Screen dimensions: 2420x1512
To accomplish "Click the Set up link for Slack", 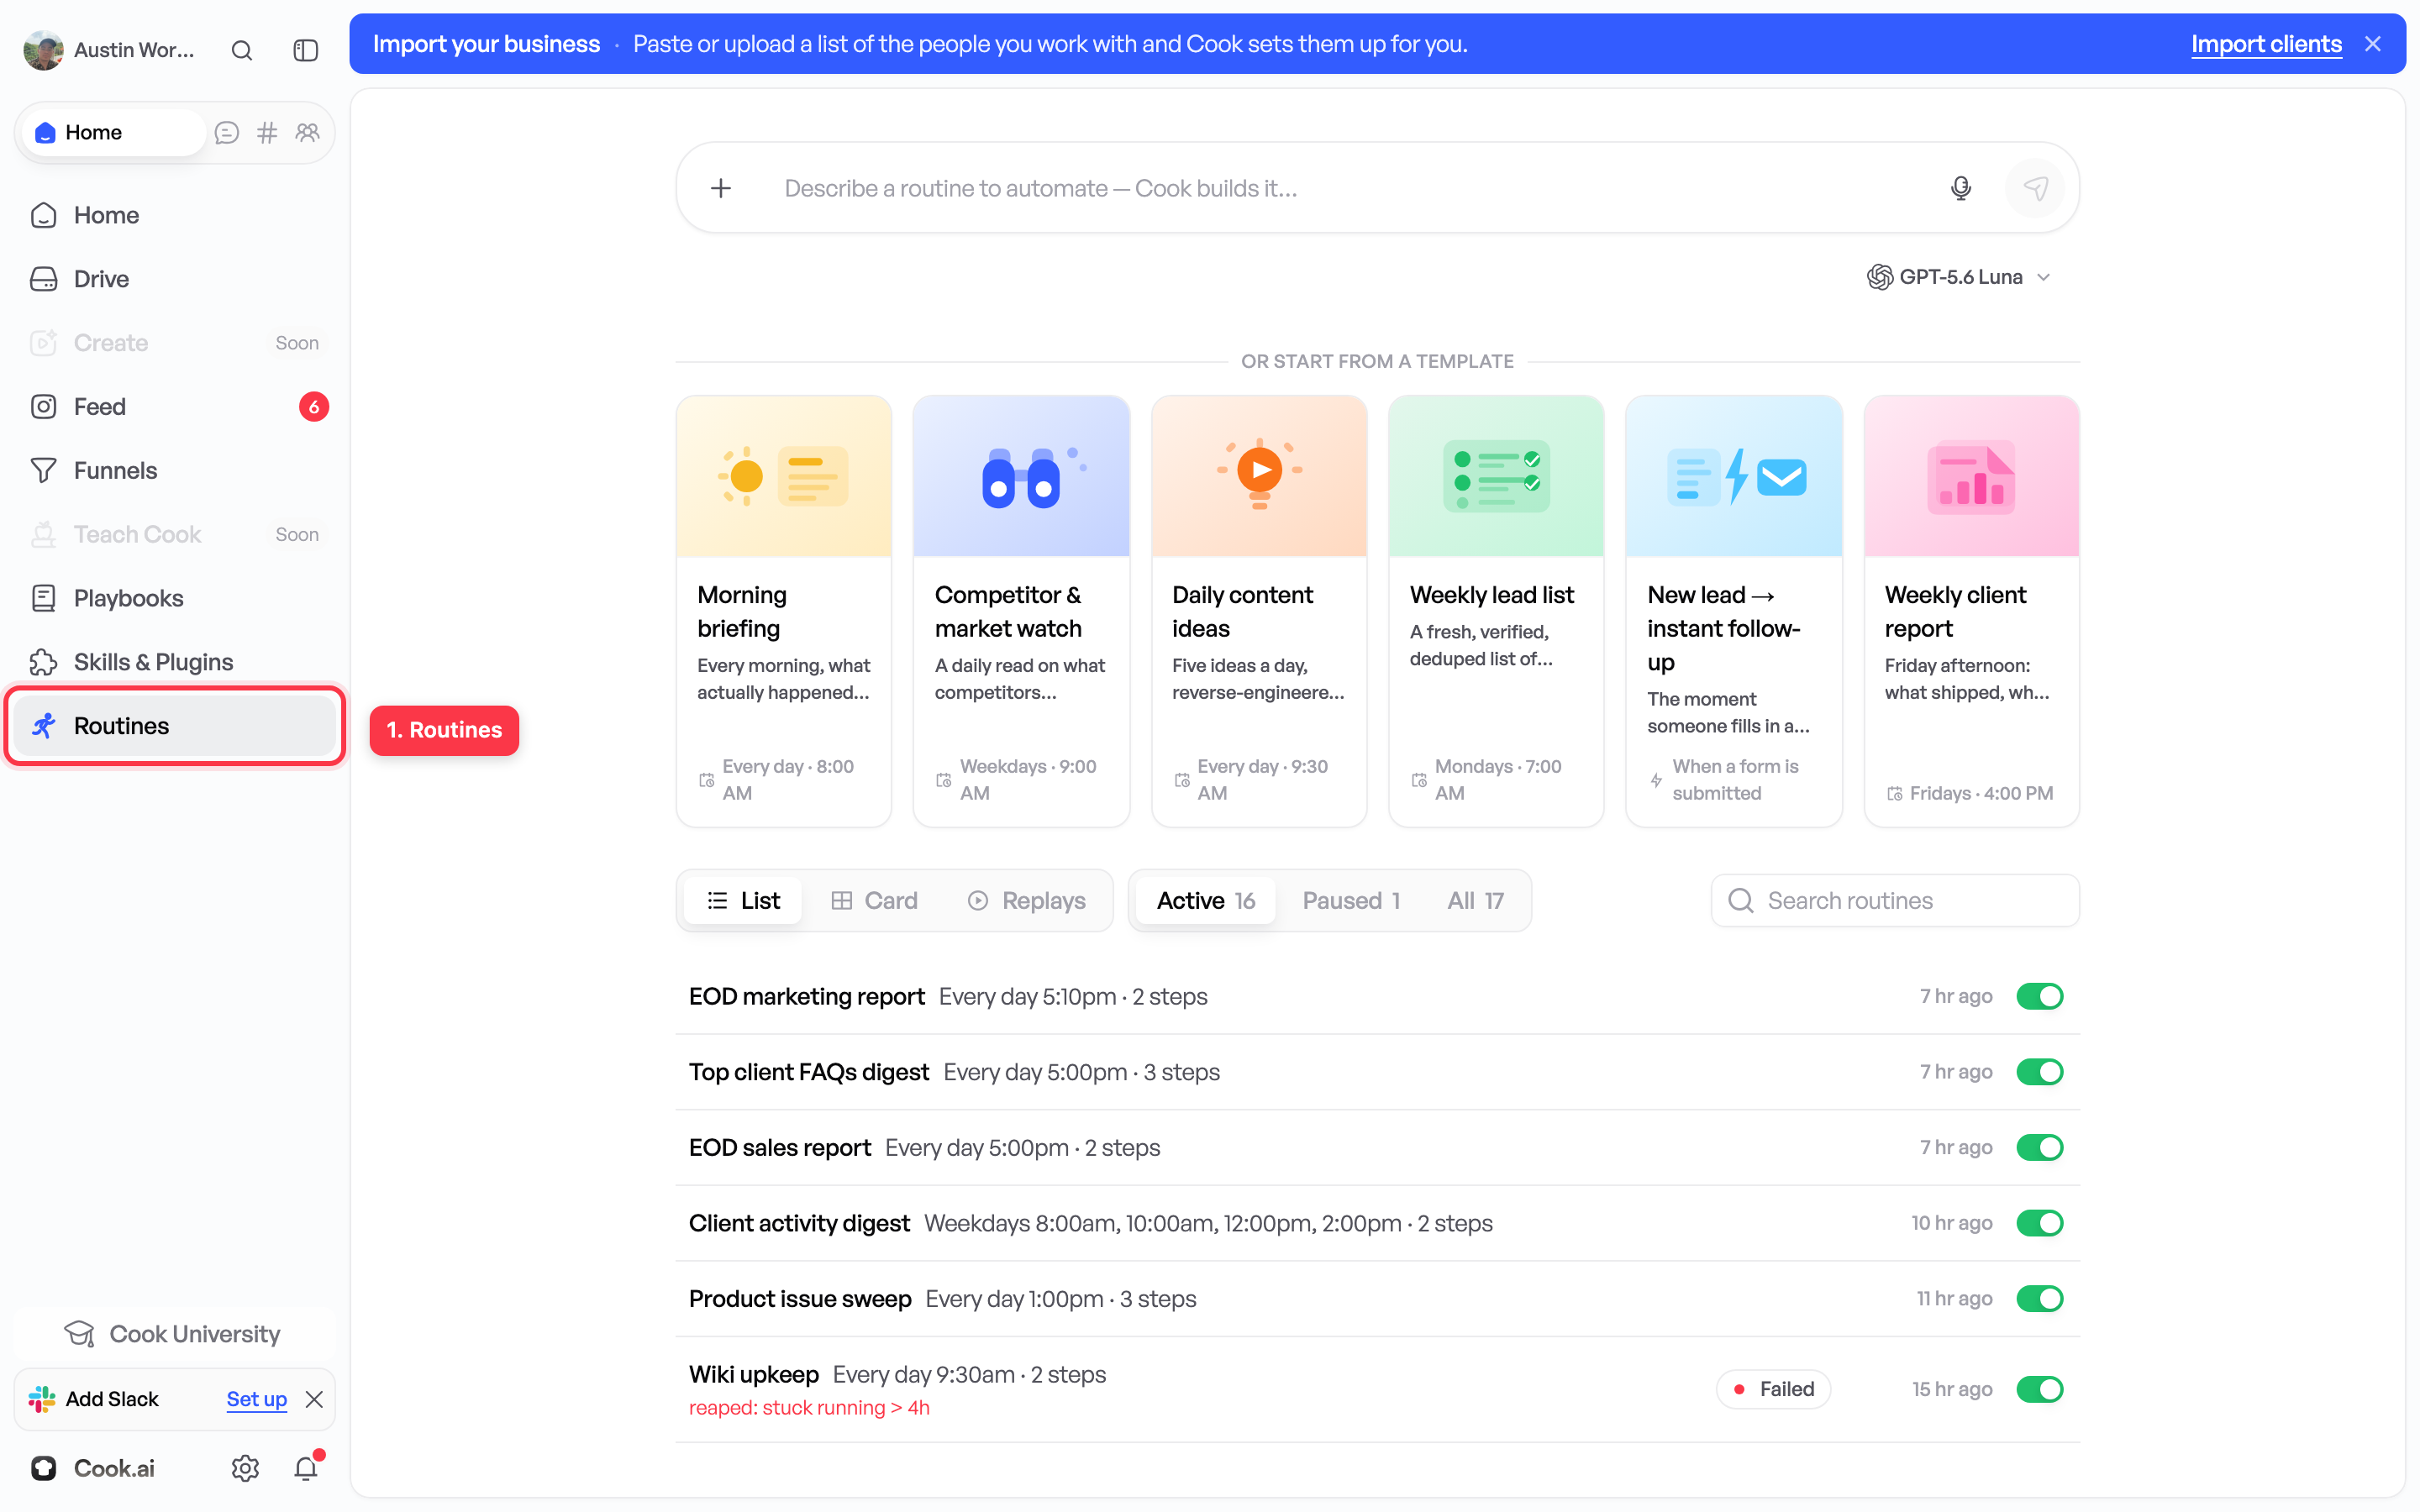I will [256, 1399].
